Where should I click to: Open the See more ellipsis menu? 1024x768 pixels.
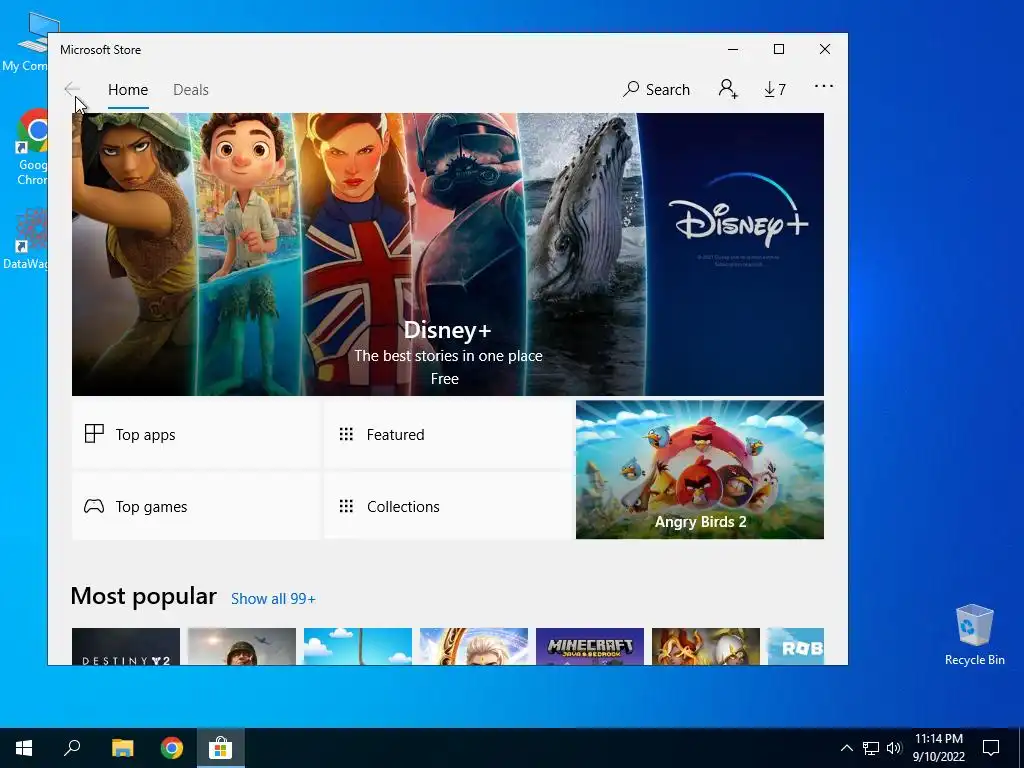824,86
